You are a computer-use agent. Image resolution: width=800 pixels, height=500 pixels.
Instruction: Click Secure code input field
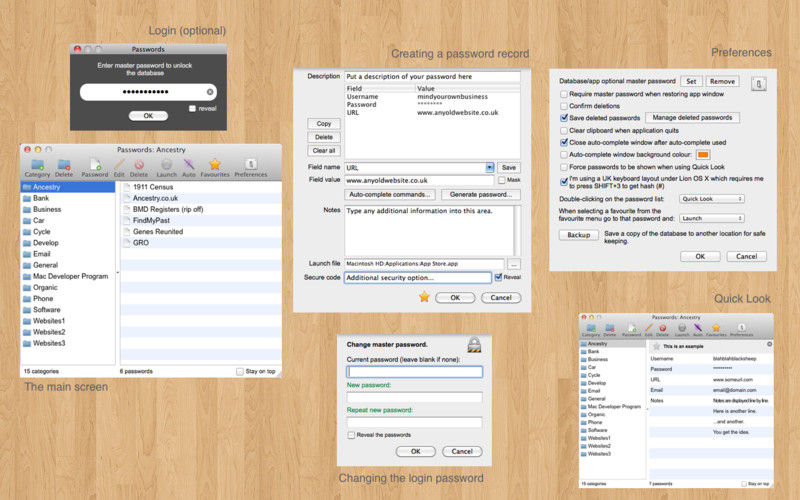coord(417,278)
